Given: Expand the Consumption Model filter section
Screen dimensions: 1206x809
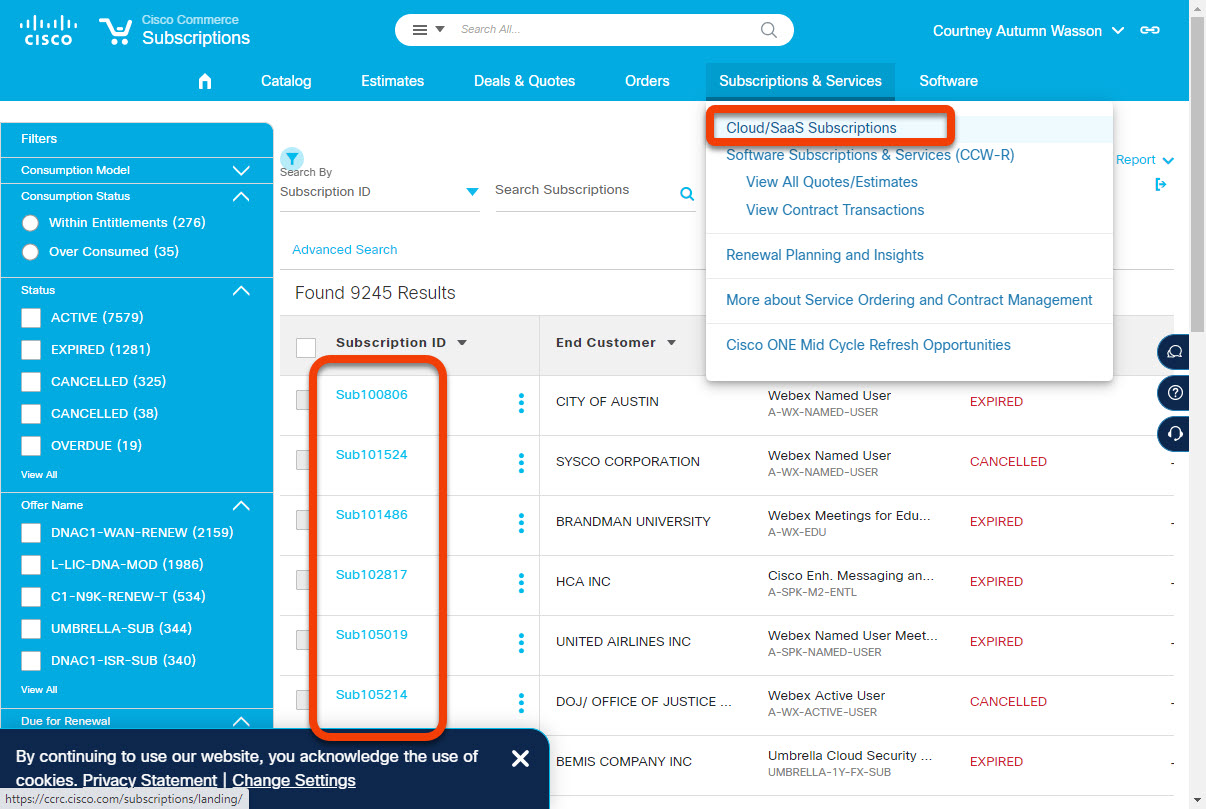Looking at the screenshot, I should point(240,170).
